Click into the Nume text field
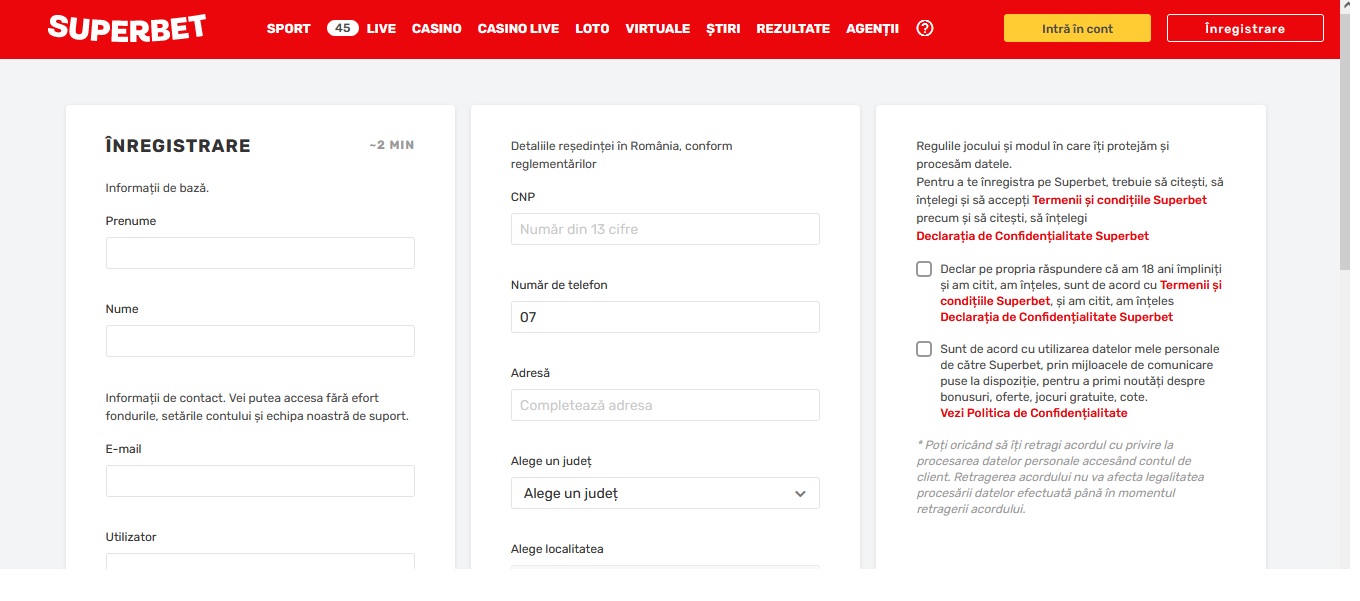The height and width of the screenshot is (601, 1360). (x=260, y=341)
